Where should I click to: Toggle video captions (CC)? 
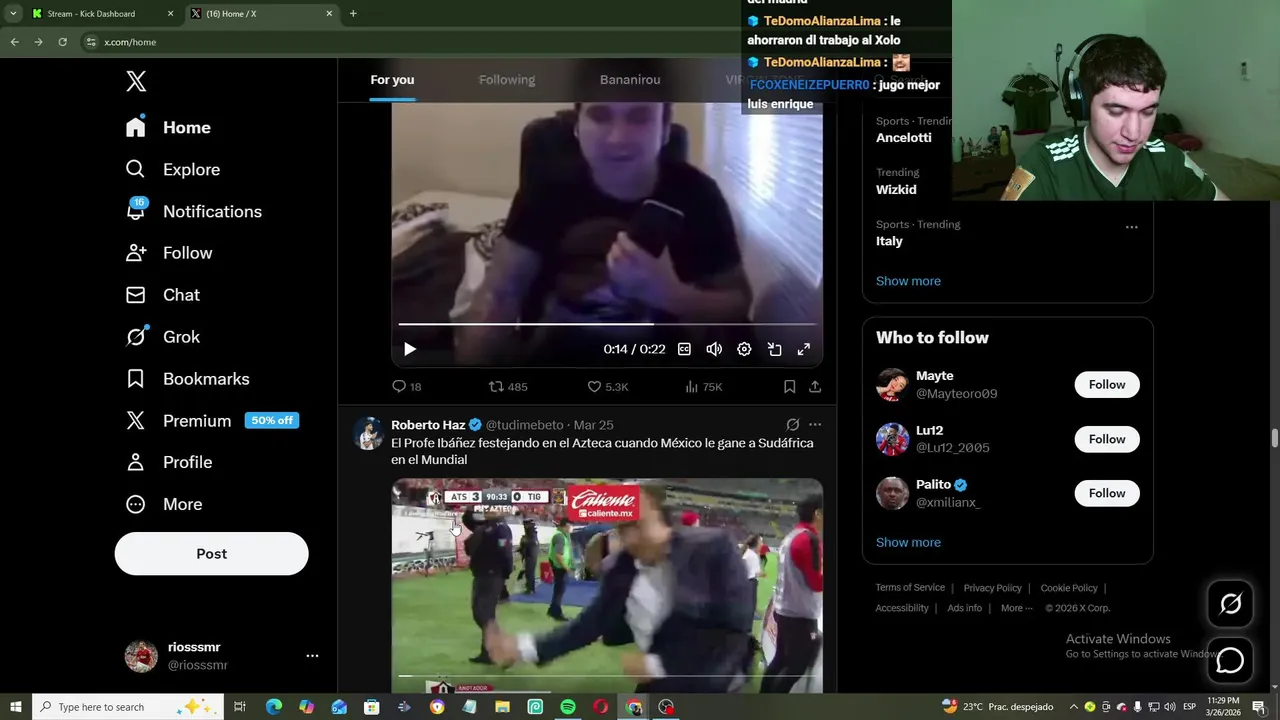684,349
